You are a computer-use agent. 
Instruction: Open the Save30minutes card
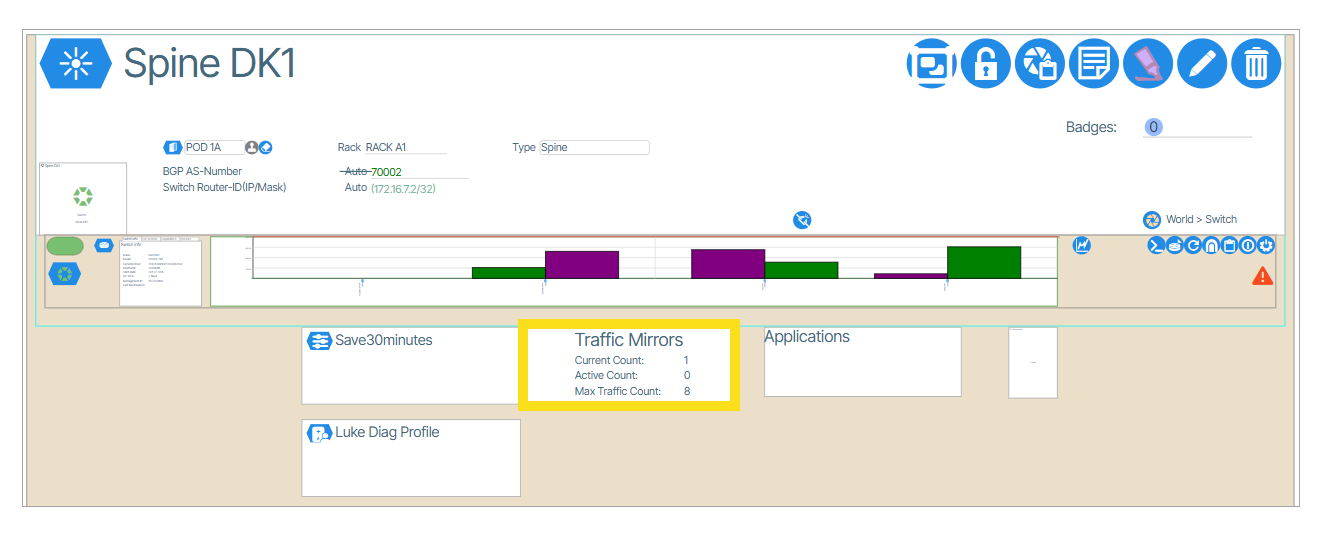(x=410, y=365)
